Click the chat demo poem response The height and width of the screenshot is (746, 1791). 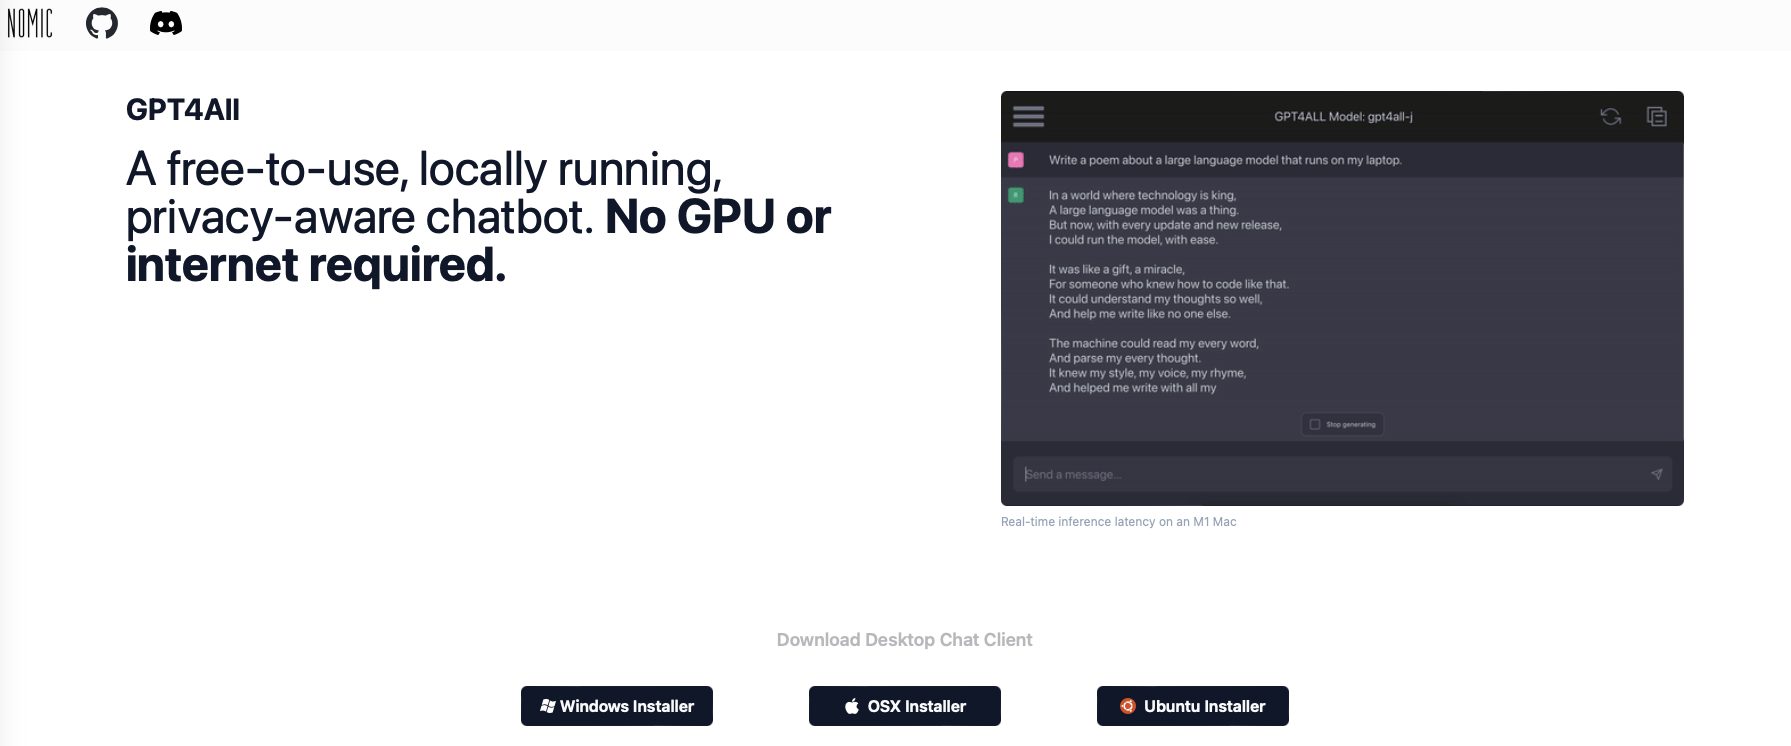tap(1168, 291)
